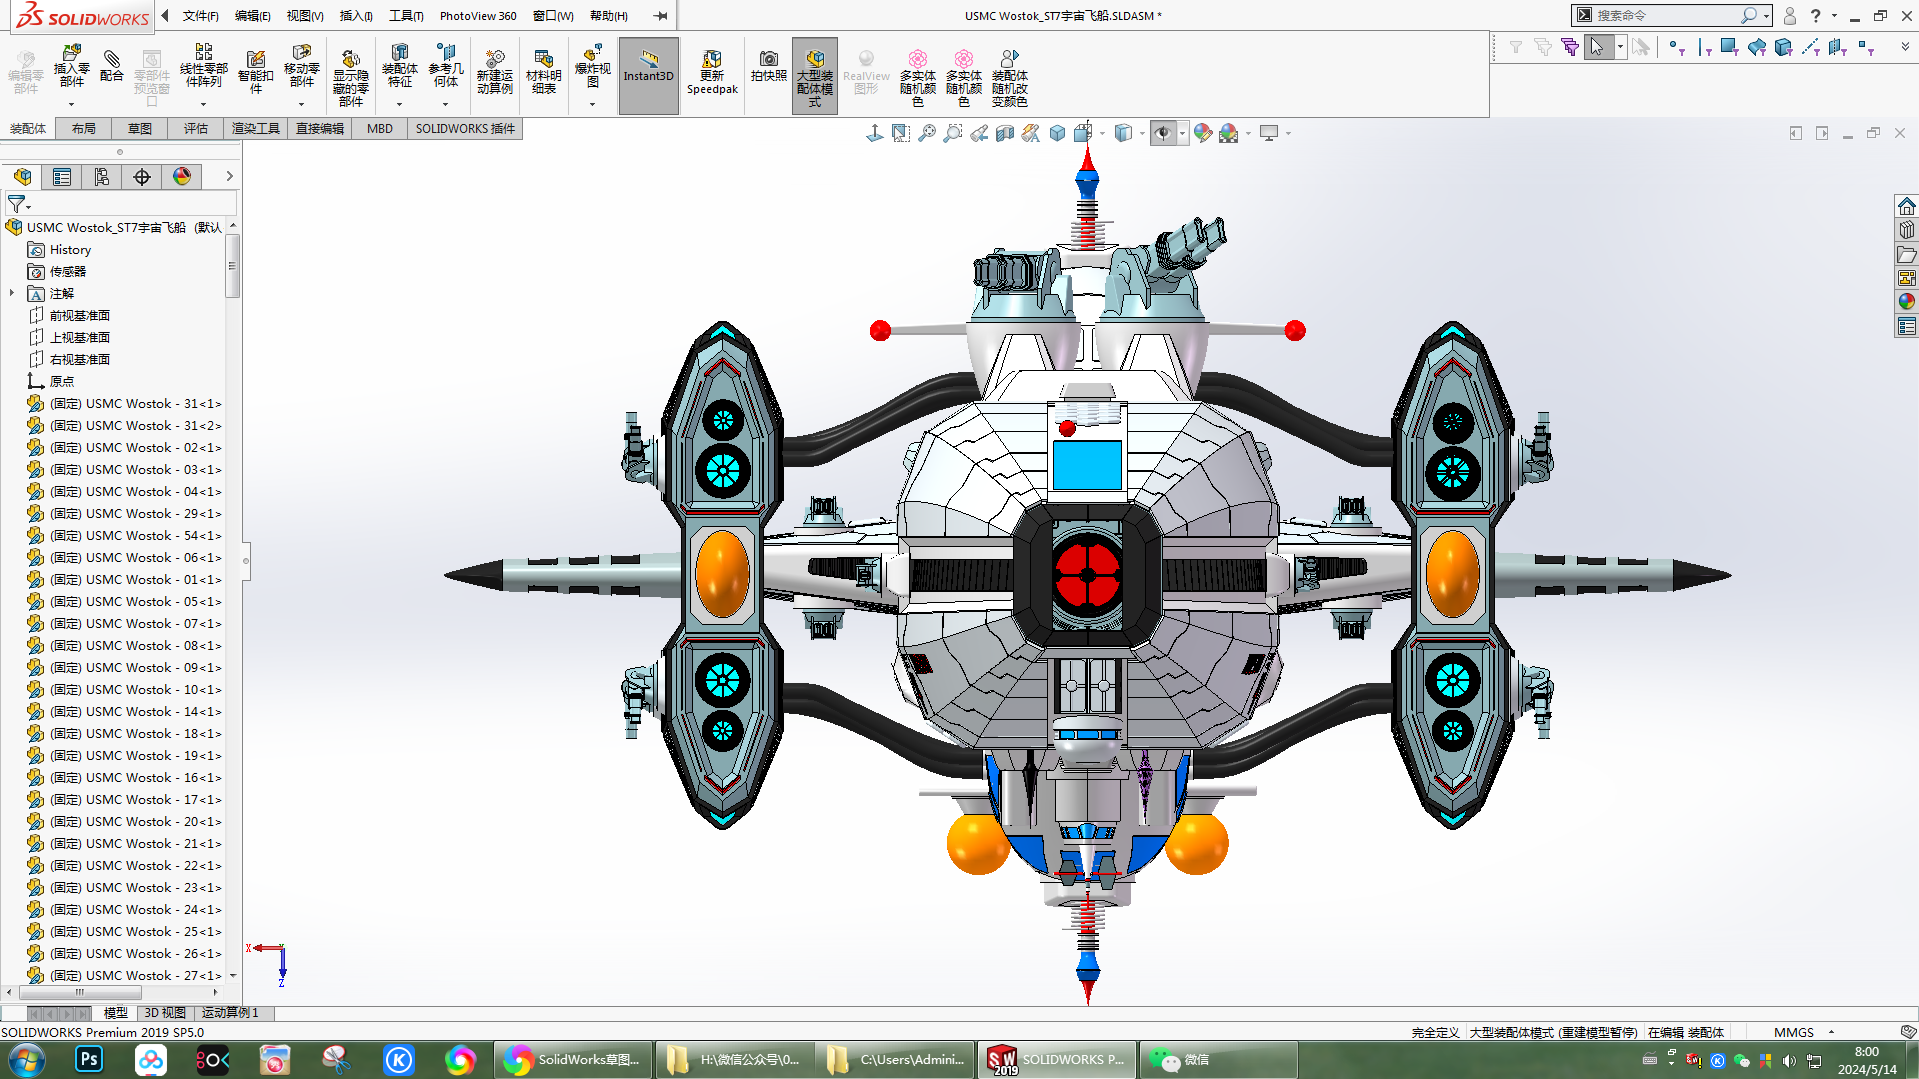Click the 参考几何体 (Reference Geometry) tool

click(446, 66)
